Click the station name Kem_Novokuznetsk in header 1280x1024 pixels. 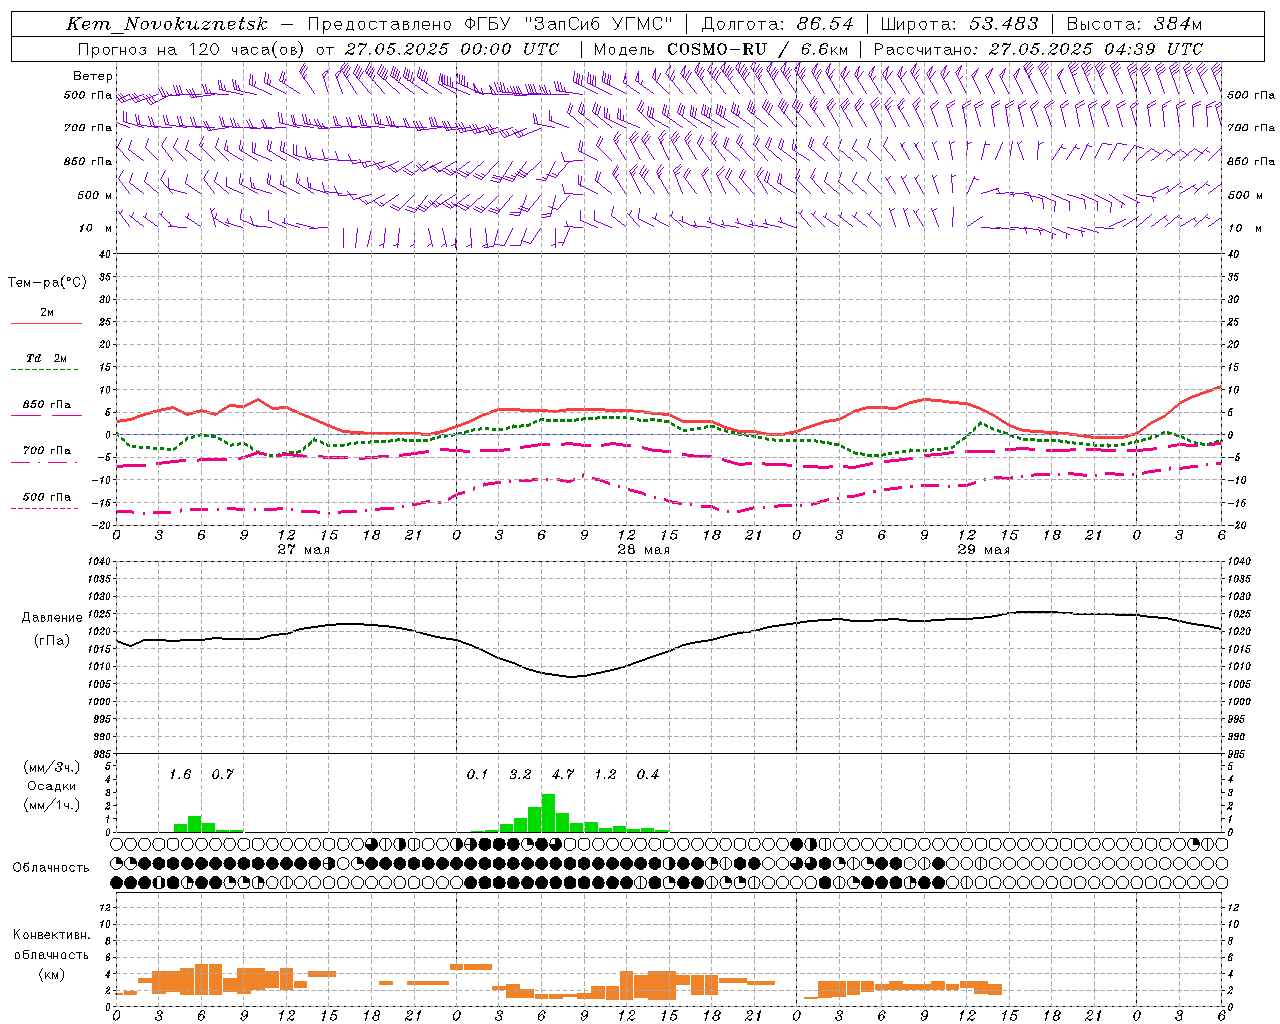[x=167, y=24]
